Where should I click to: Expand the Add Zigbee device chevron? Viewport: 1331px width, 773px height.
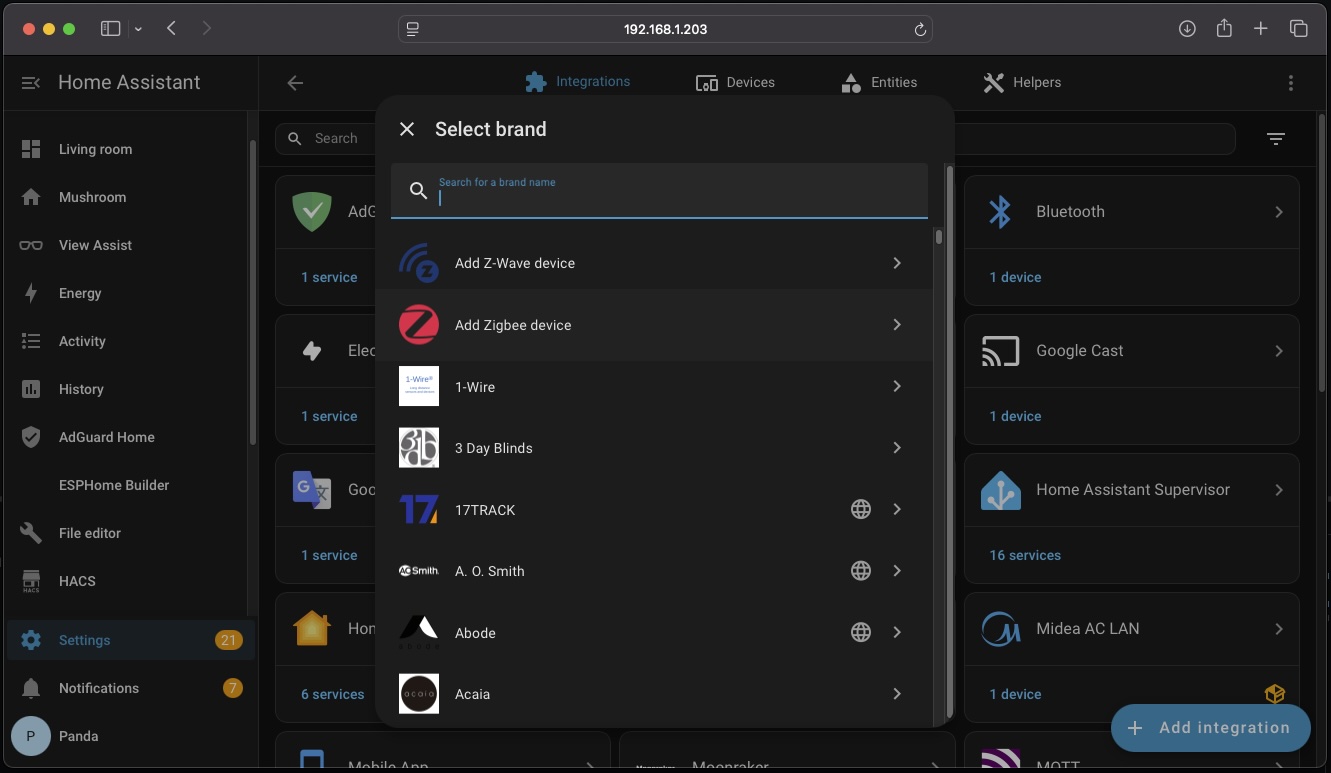897,325
